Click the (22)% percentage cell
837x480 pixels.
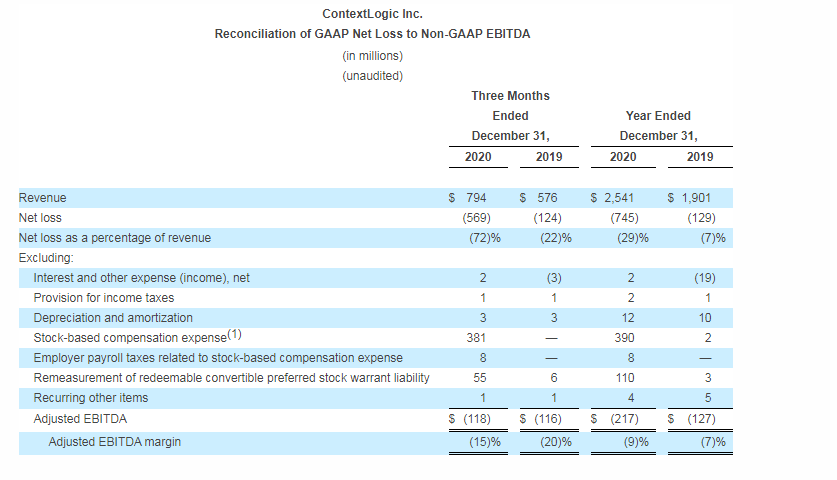[x=556, y=238]
